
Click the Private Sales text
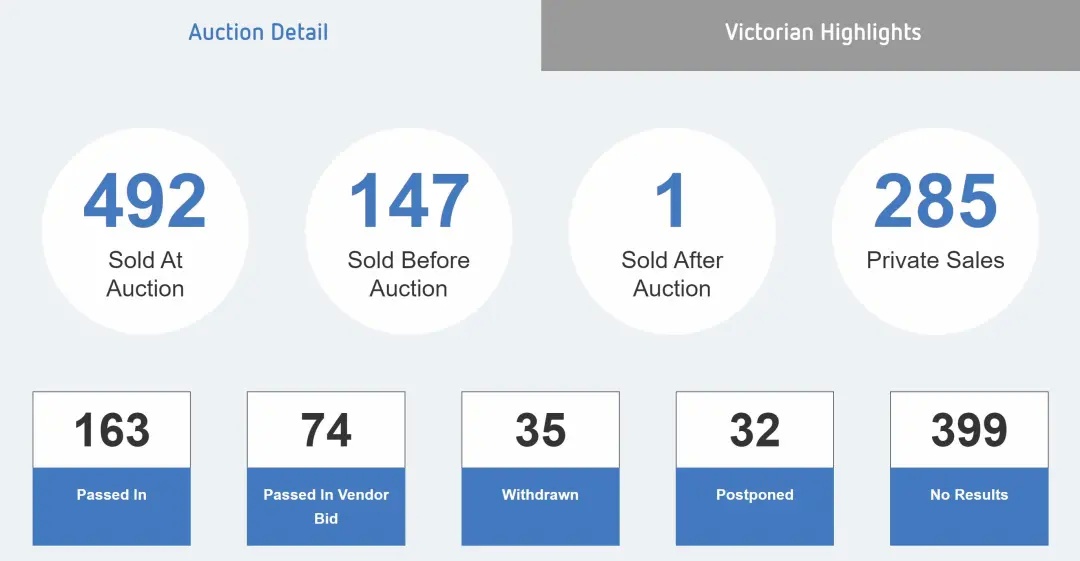(x=935, y=260)
